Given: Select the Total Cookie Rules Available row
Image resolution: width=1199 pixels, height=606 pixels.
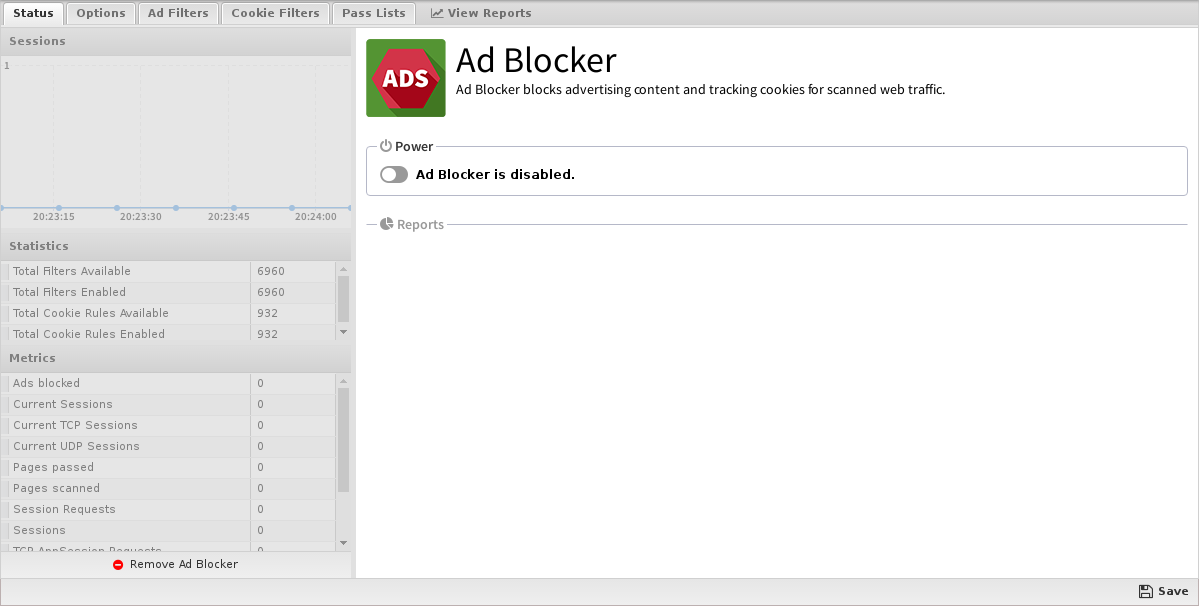Looking at the screenshot, I should (168, 313).
